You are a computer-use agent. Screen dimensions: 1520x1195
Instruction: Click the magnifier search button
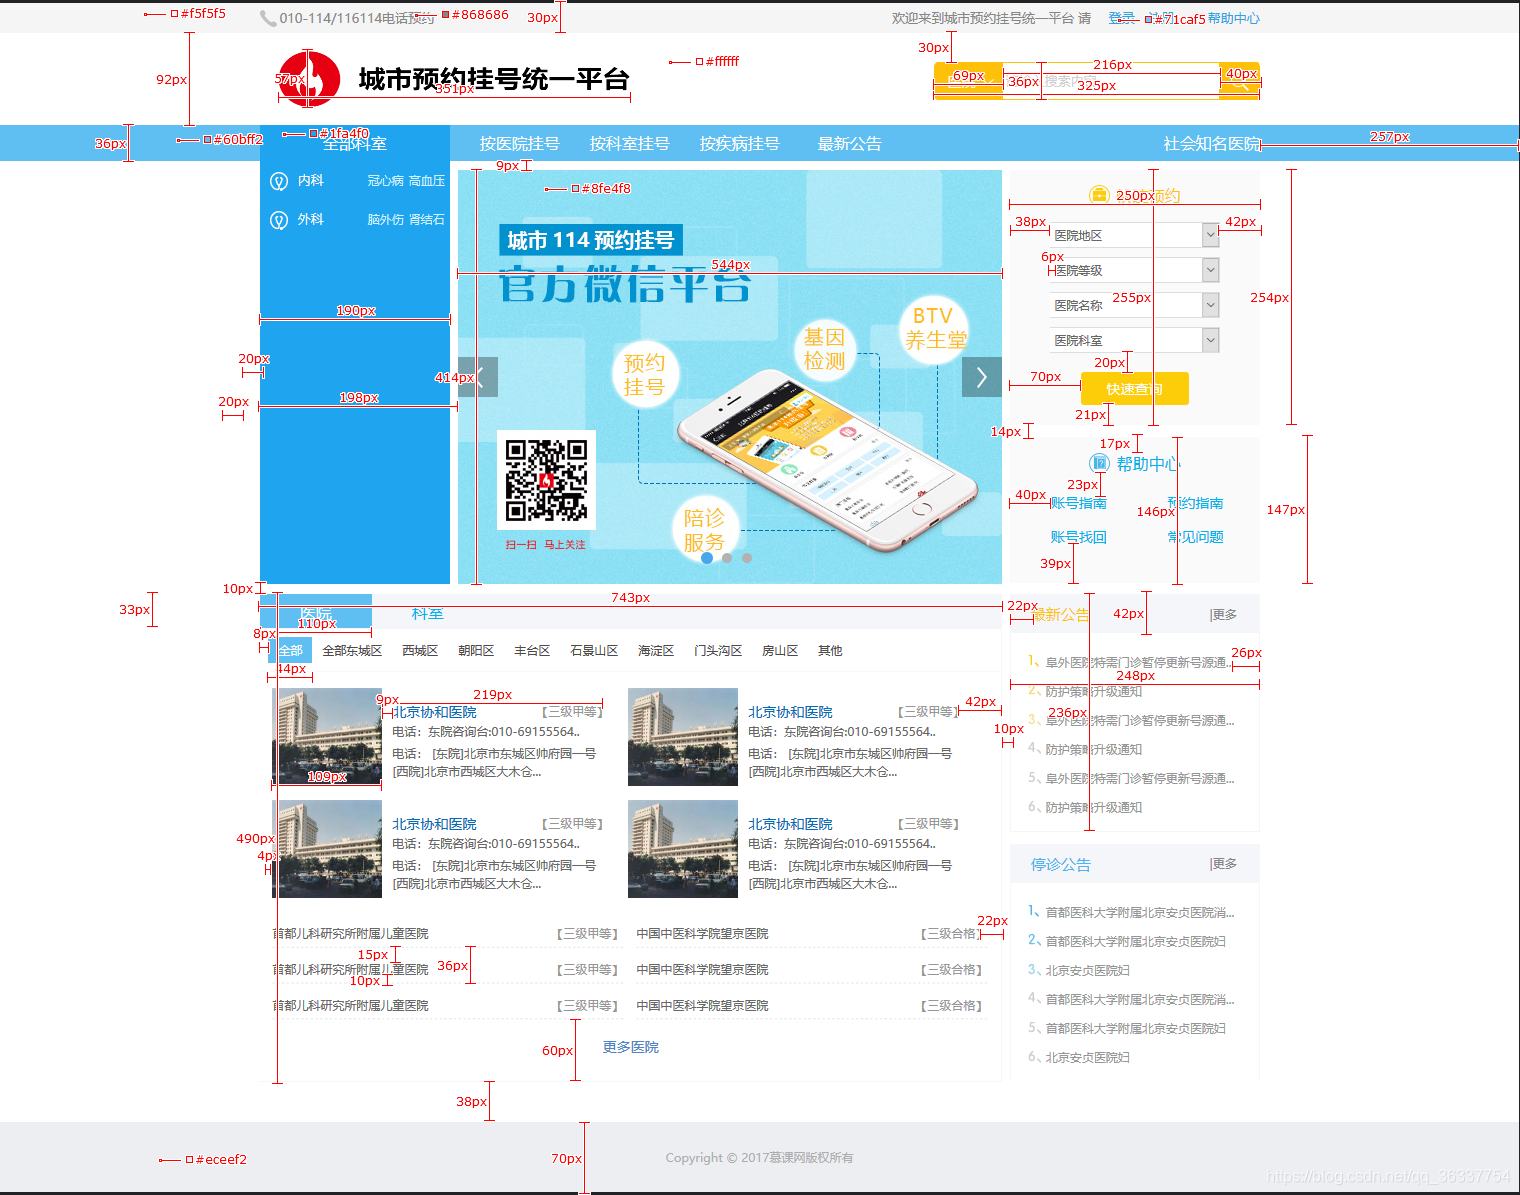pos(1240,81)
